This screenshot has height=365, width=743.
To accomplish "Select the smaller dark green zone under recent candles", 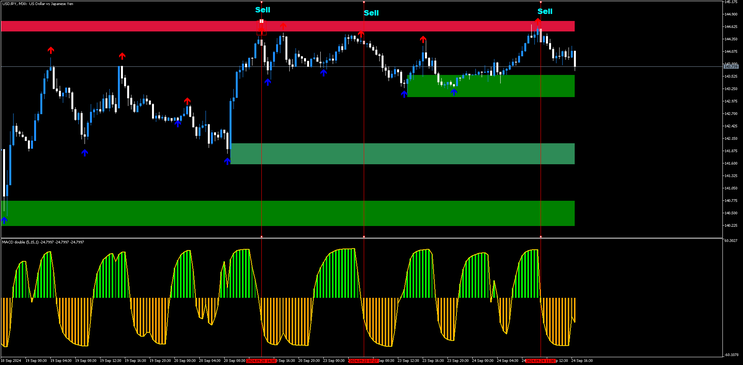I will [x=491, y=86].
